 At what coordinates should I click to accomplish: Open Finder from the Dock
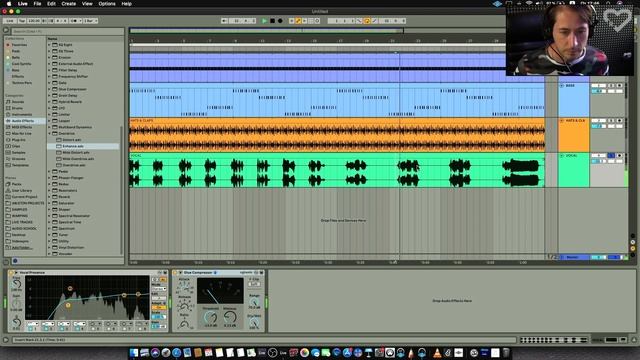pyautogui.click(x=134, y=353)
